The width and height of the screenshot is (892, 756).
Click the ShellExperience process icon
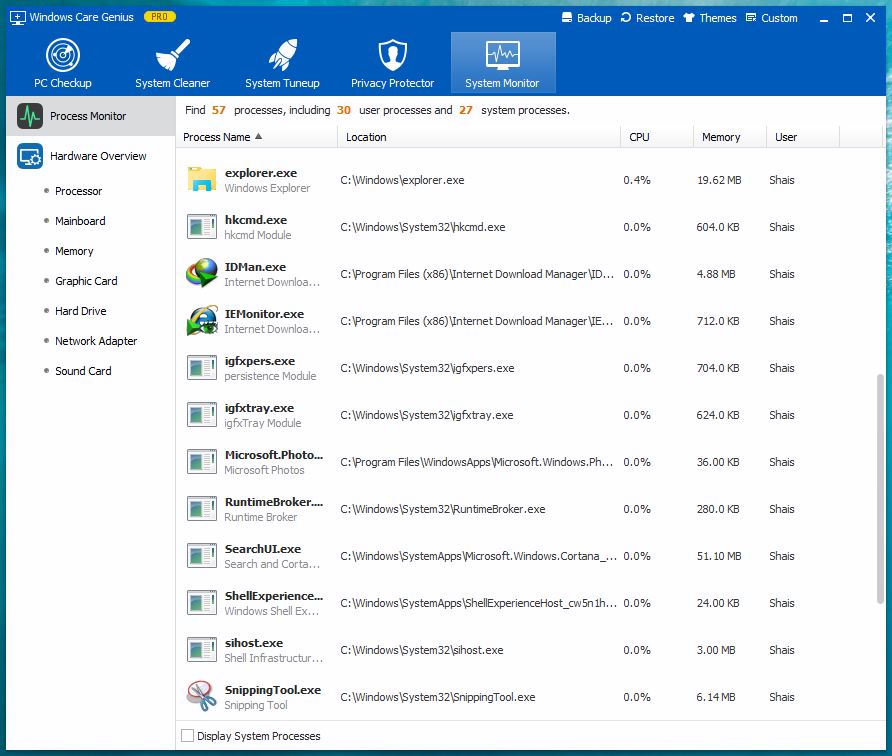[x=201, y=603]
